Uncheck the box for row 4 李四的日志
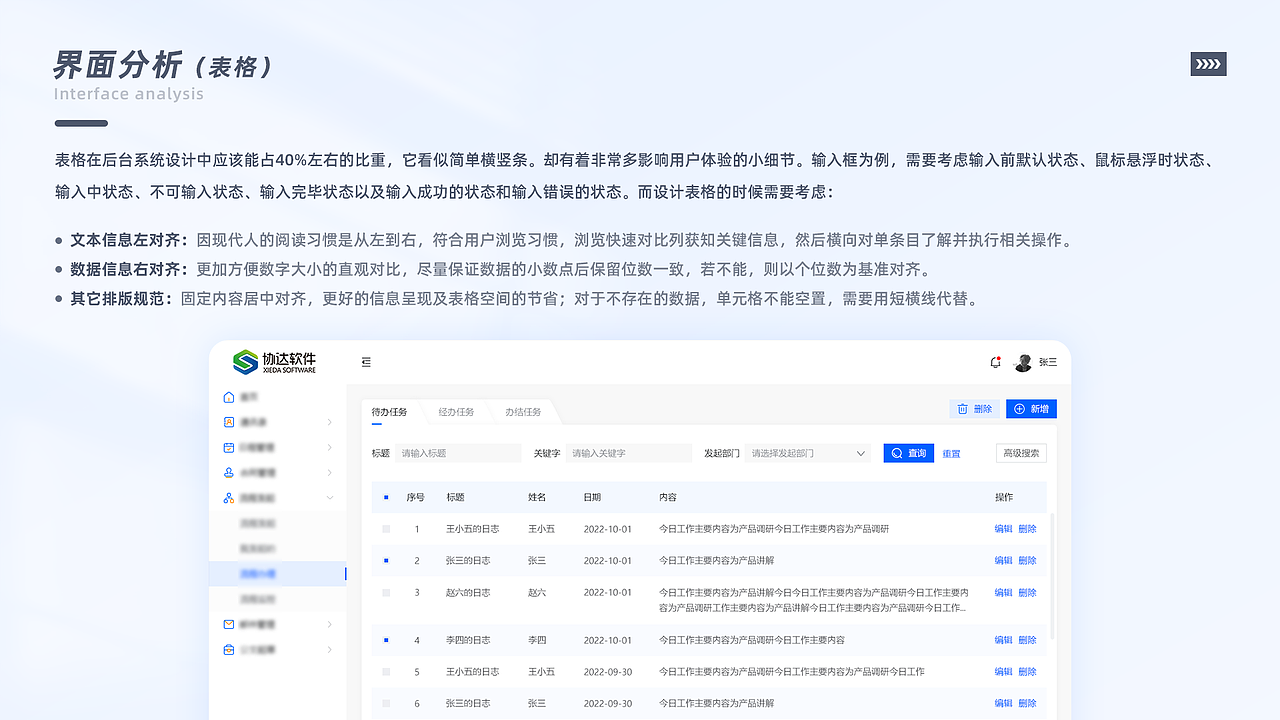The image size is (1280, 720). click(386, 640)
